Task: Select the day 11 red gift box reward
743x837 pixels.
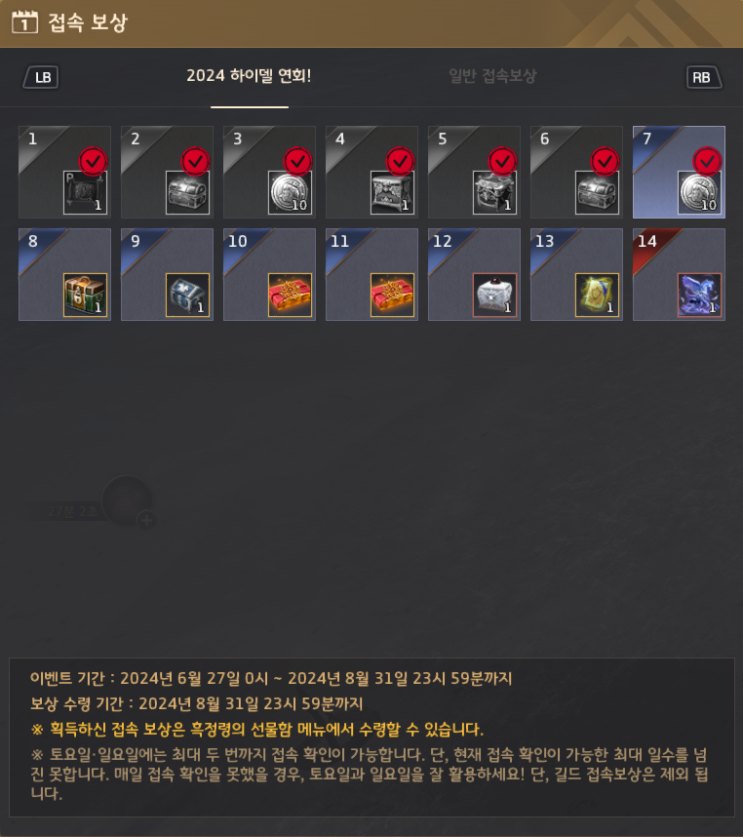Action: click(392, 295)
